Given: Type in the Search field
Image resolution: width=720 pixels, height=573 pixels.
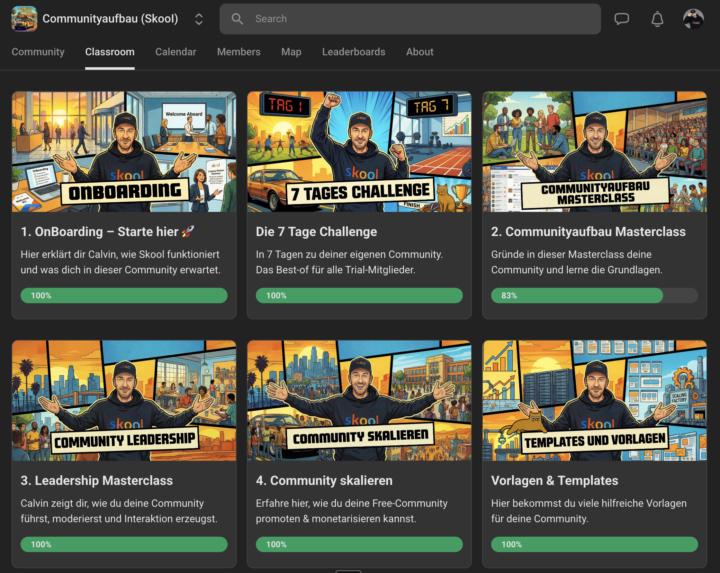Looking at the screenshot, I should 420,19.
